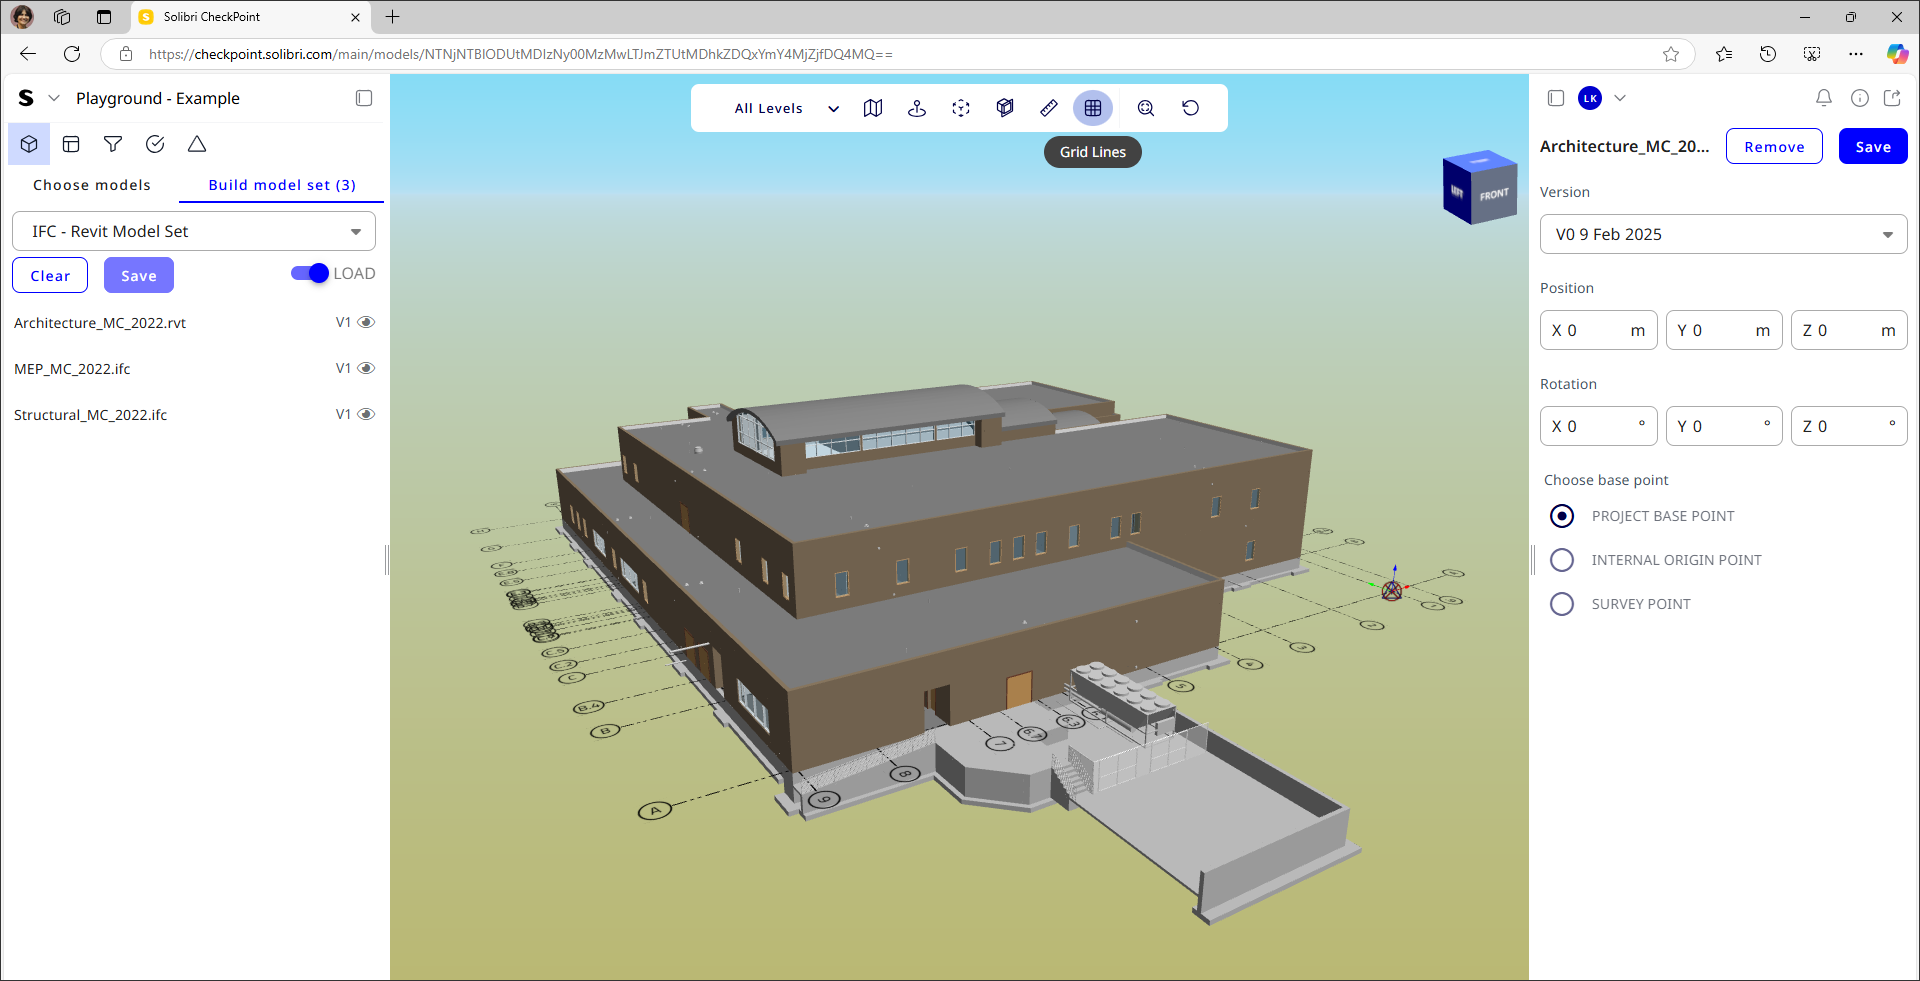Click the issues triangle icon
This screenshot has height=981, width=1920.
[196, 144]
